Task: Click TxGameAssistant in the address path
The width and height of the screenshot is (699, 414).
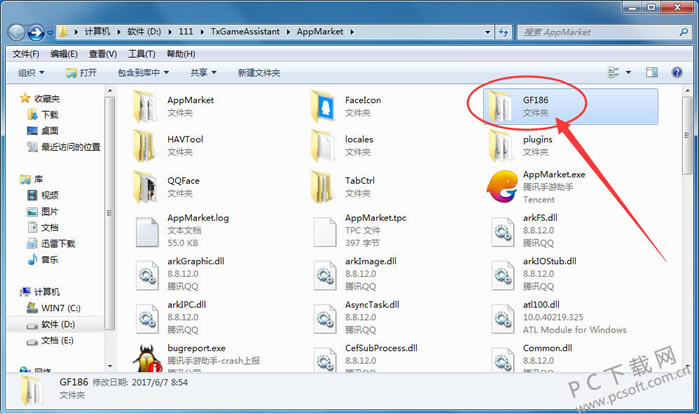Action: [x=245, y=32]
